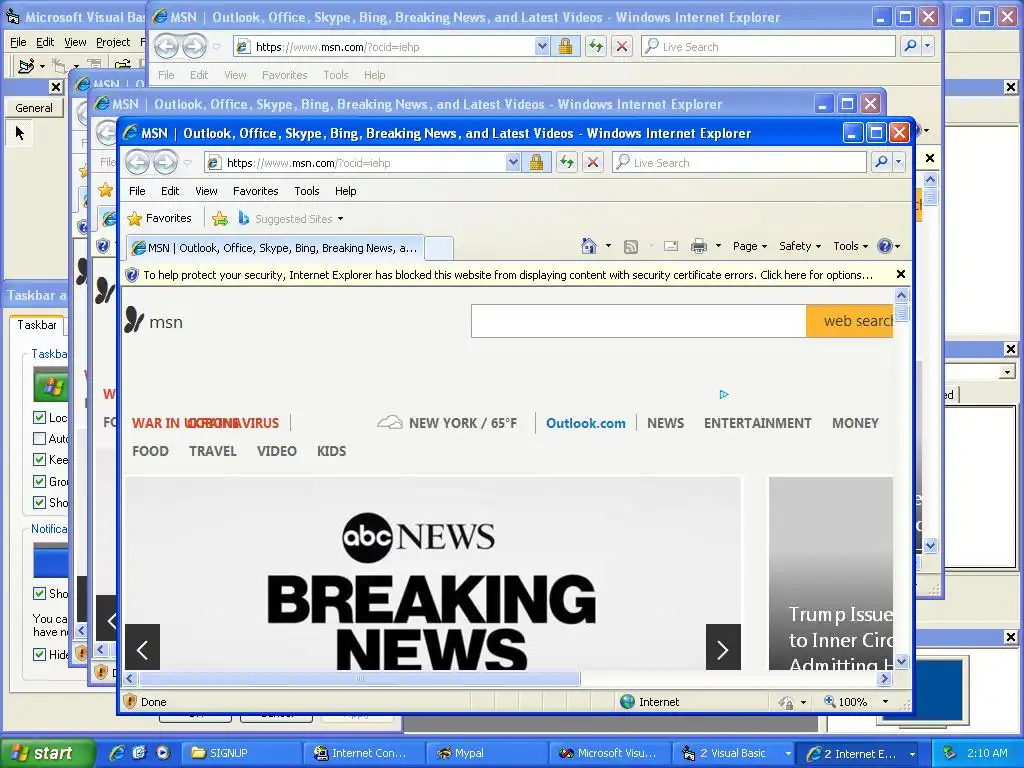This screenshot has width=1024, height=768.
Task: Open the address bar dropdown in front window
Action: coord(513,163)
